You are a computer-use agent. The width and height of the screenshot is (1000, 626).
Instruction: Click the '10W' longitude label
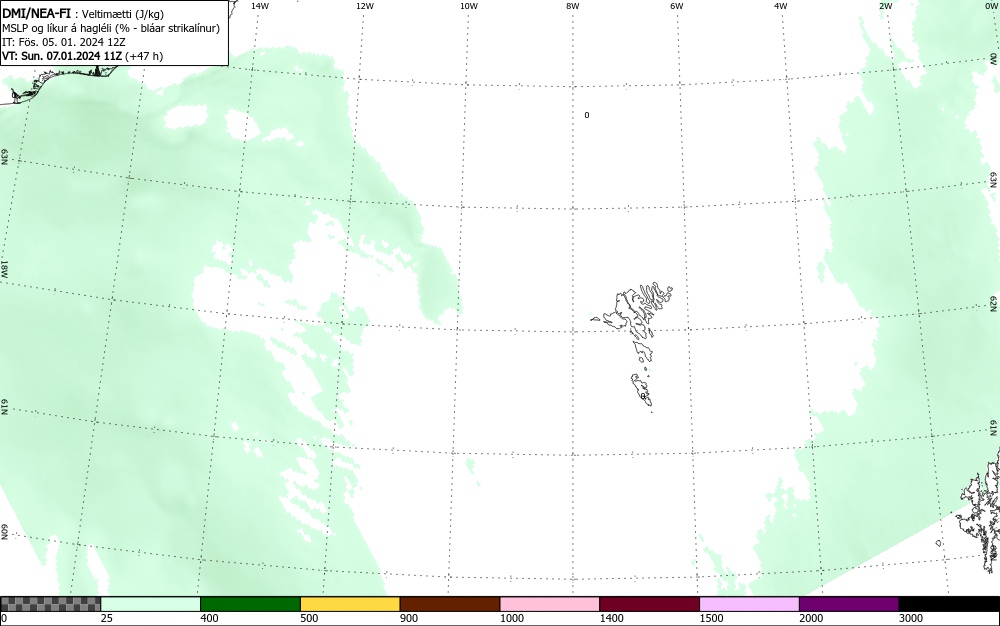[x=469, y=6]
